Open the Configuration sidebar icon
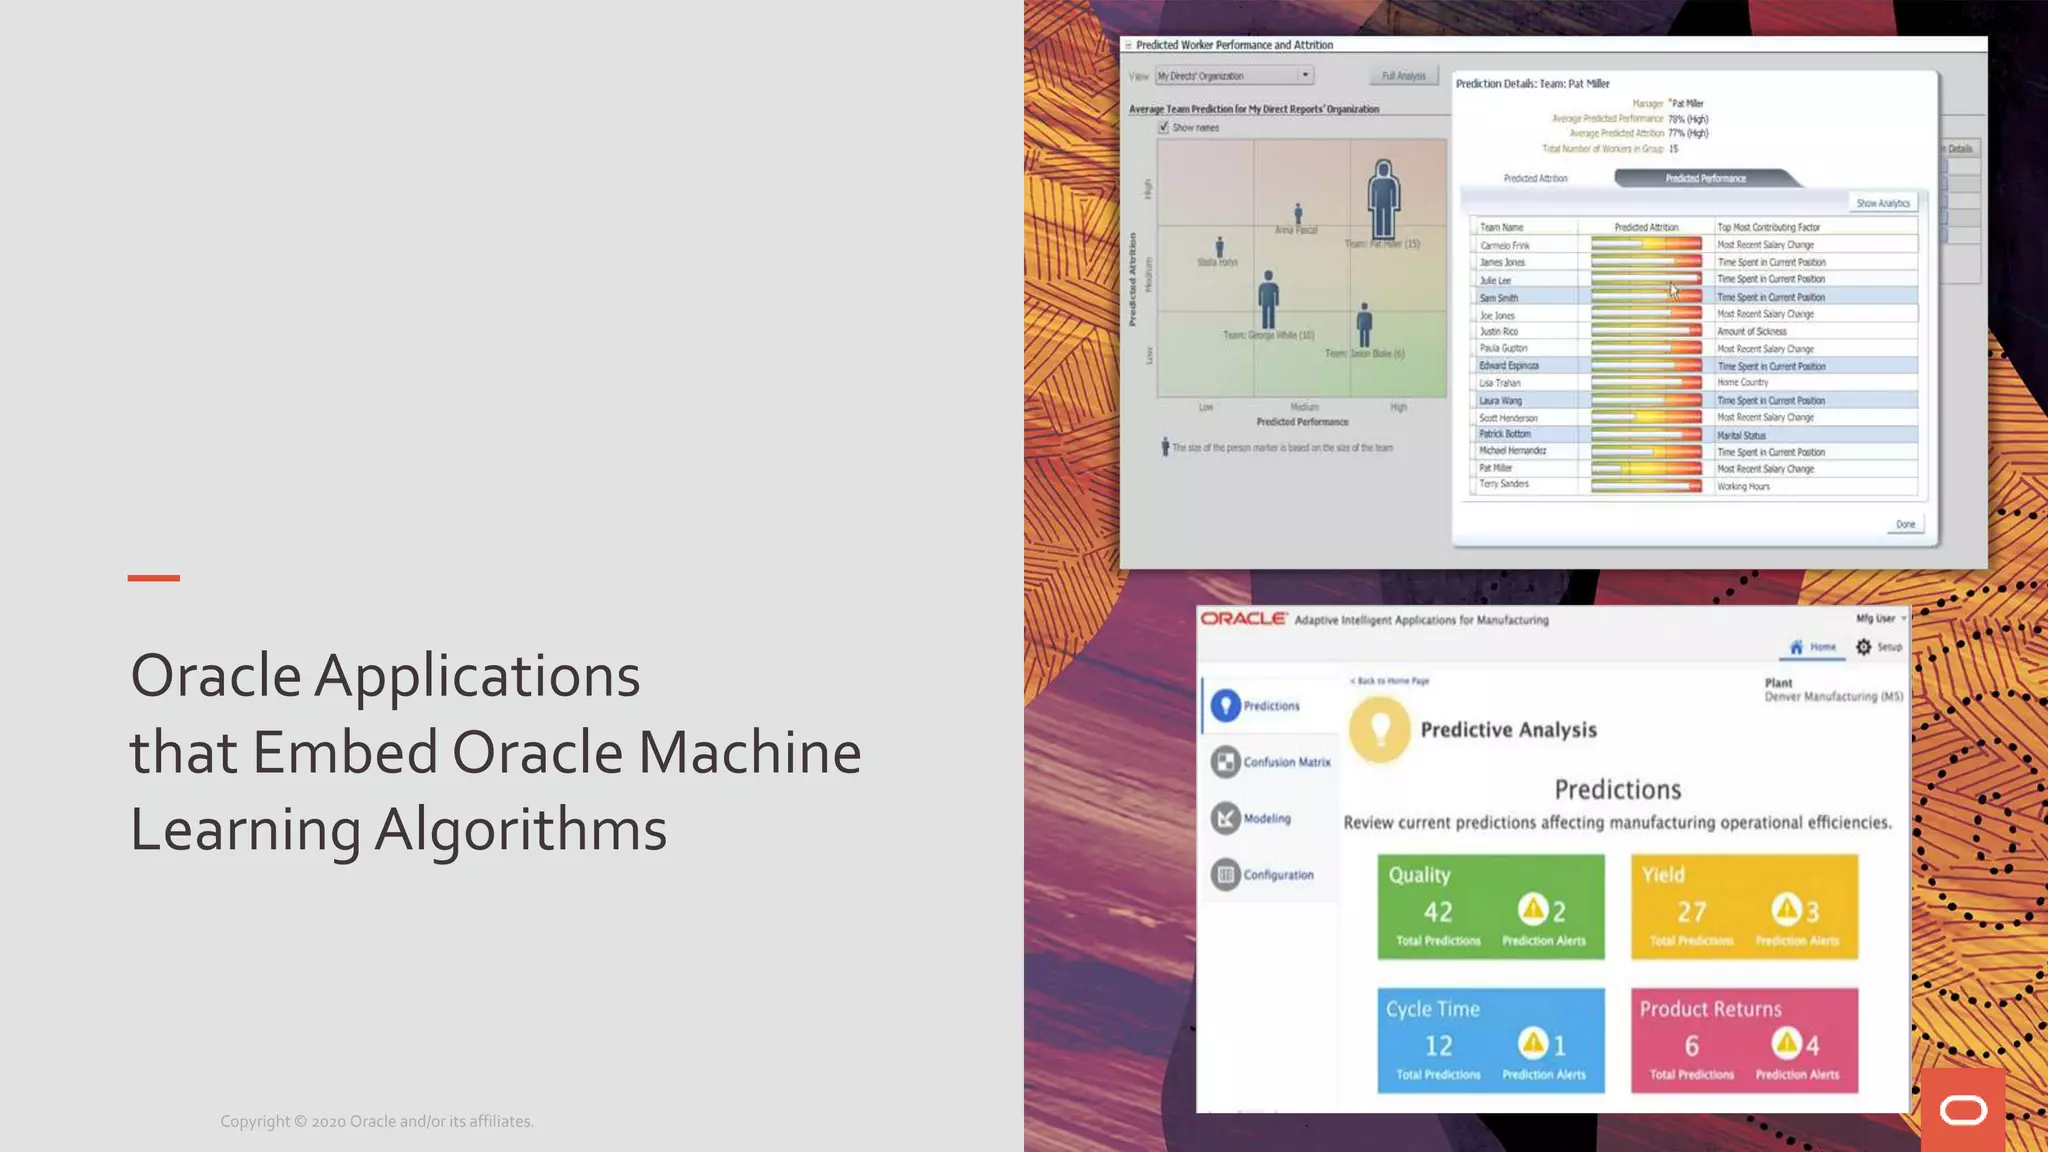Viewport: 2048px width, 1152px height. tap(1225, 875)
